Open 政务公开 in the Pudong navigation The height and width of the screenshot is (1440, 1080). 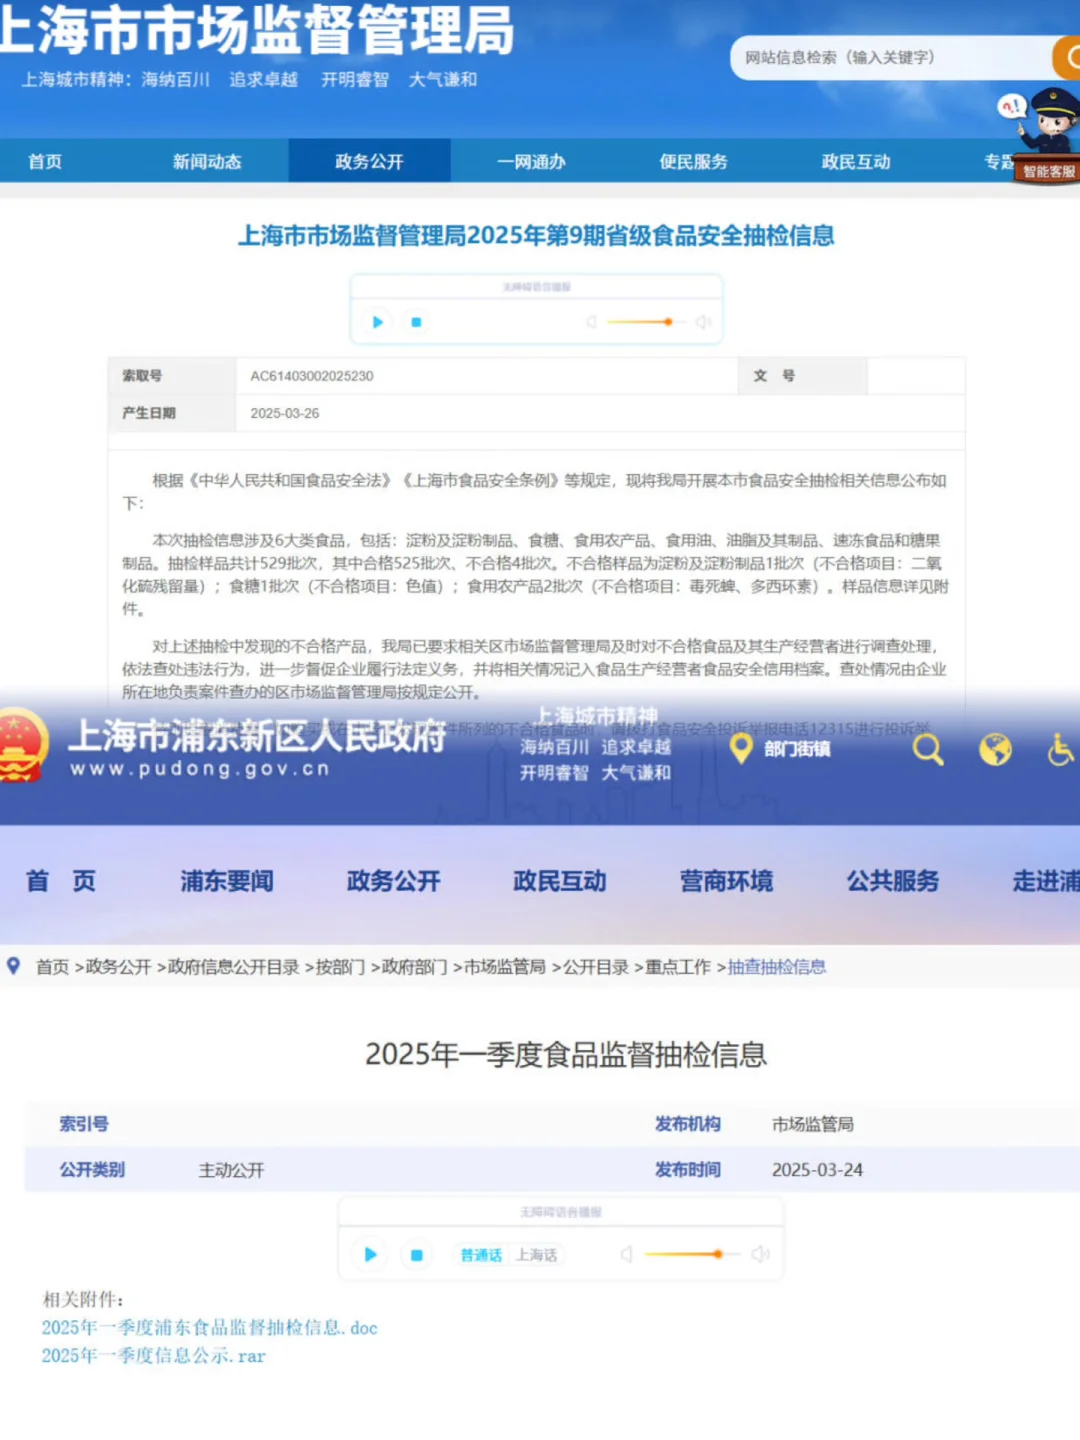(x=393, y=881)
